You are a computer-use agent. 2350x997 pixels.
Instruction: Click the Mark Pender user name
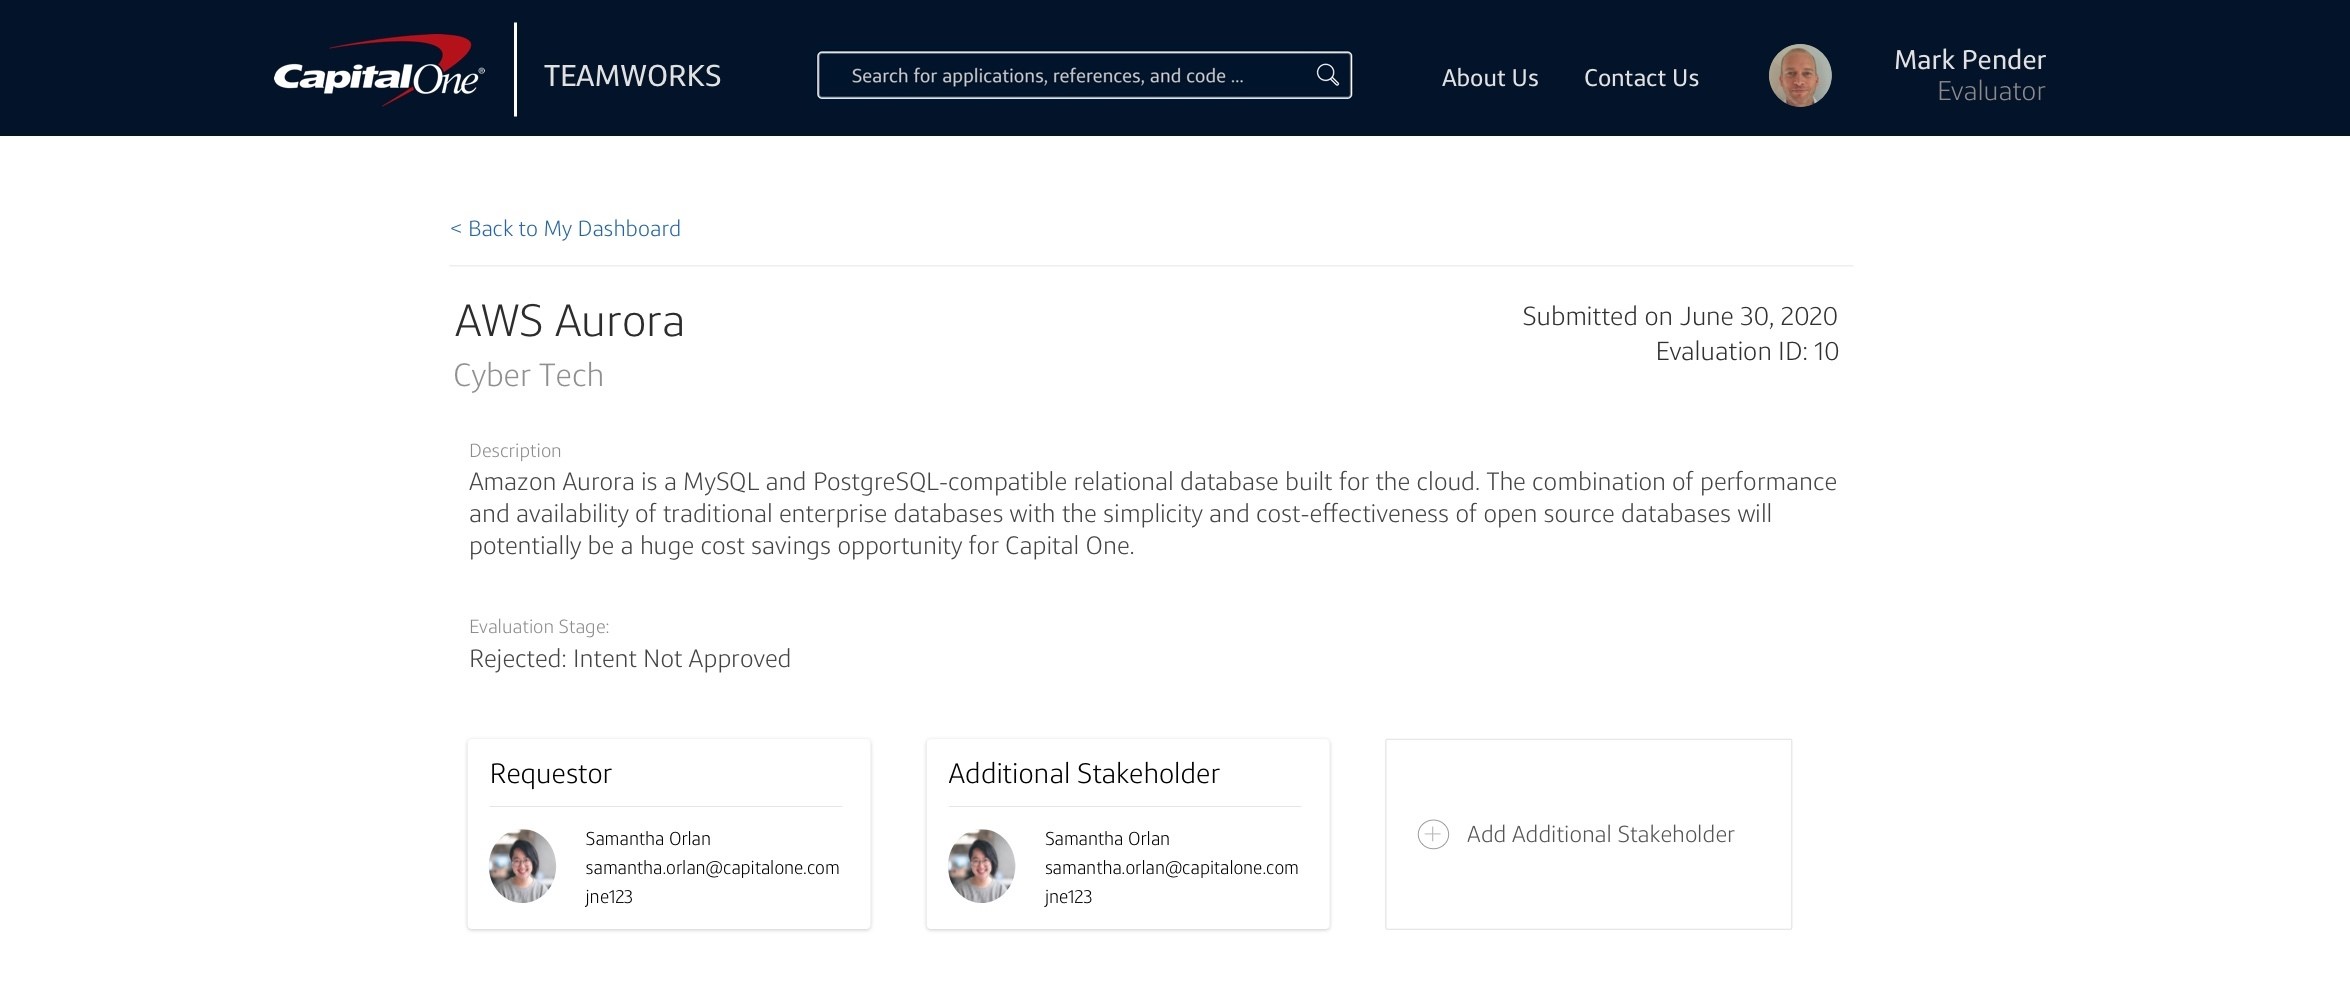click(x=1969, y=60)
